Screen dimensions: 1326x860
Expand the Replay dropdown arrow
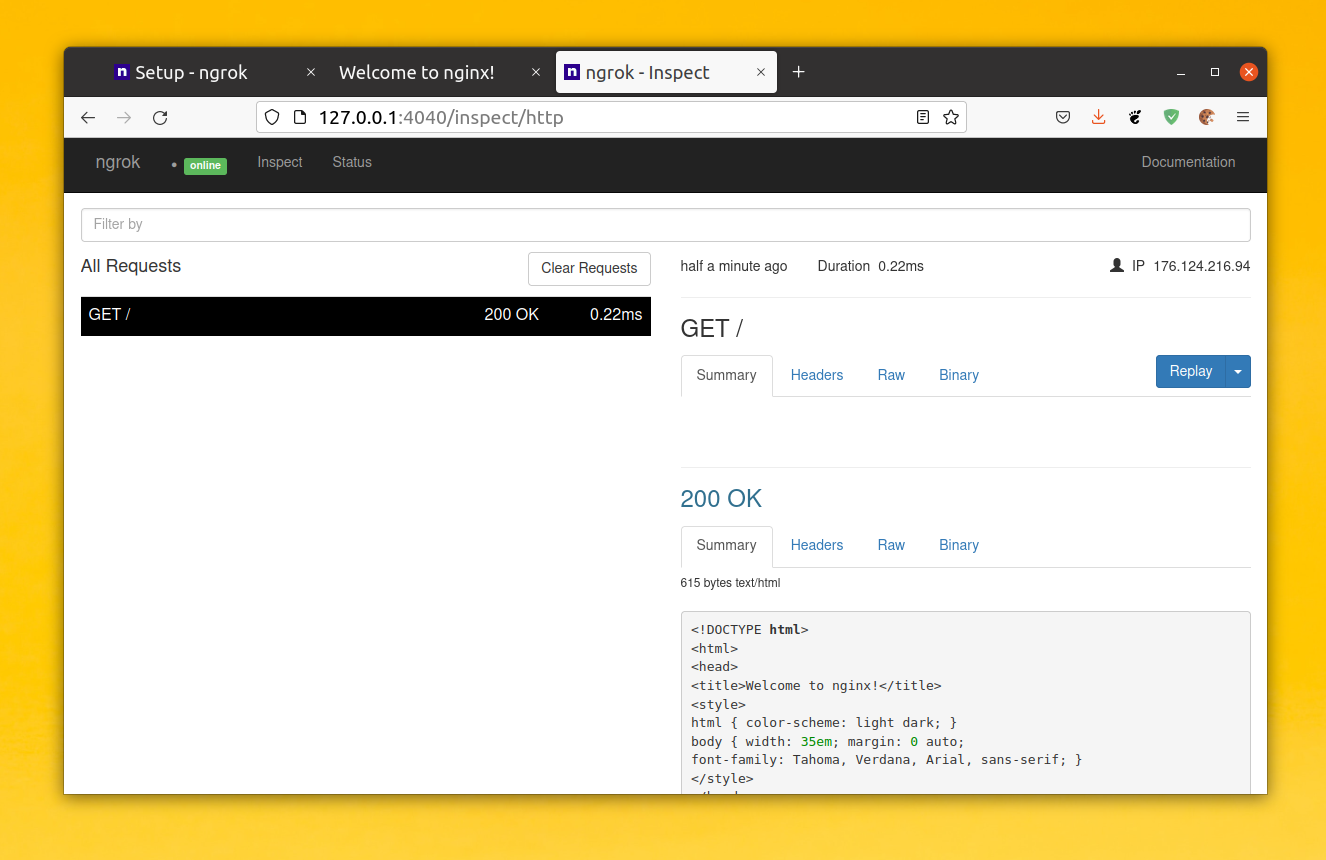1238,371
